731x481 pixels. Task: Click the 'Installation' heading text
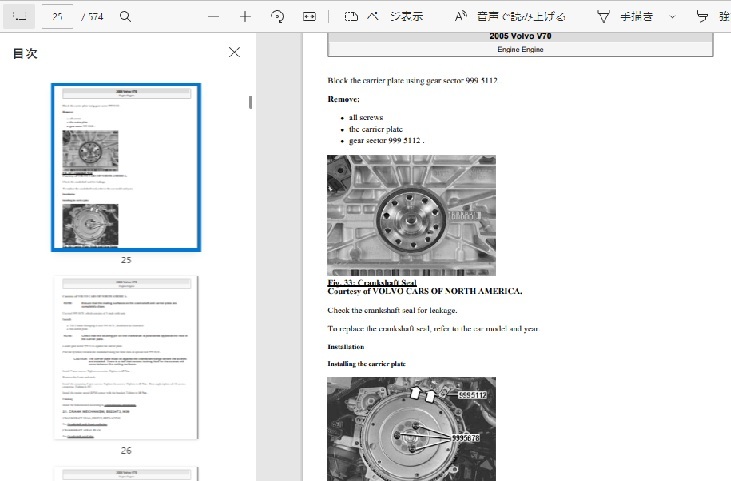coord(346,347)
